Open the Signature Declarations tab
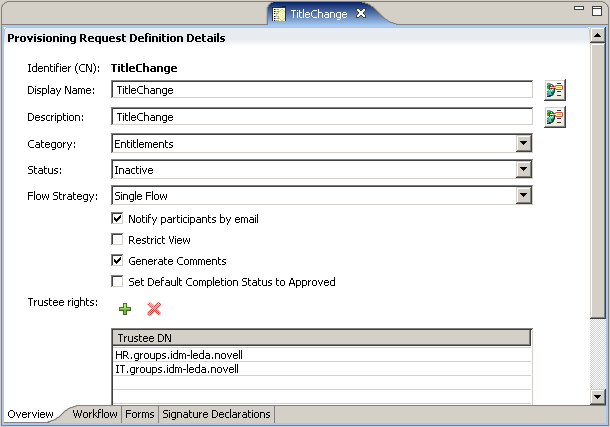Viewport: 610px width, 427px height. point(216,414)
